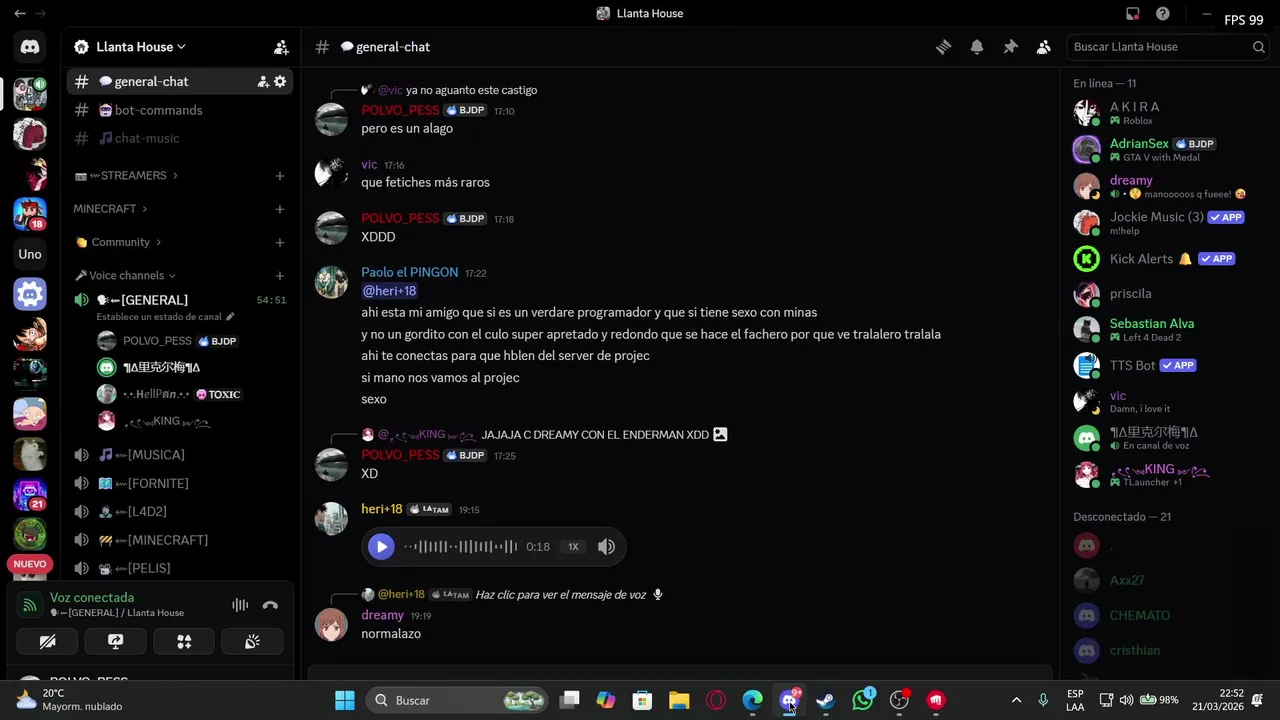The image size is (1280, 720).
Task: Mute the voice message audio
Action: 606,547
